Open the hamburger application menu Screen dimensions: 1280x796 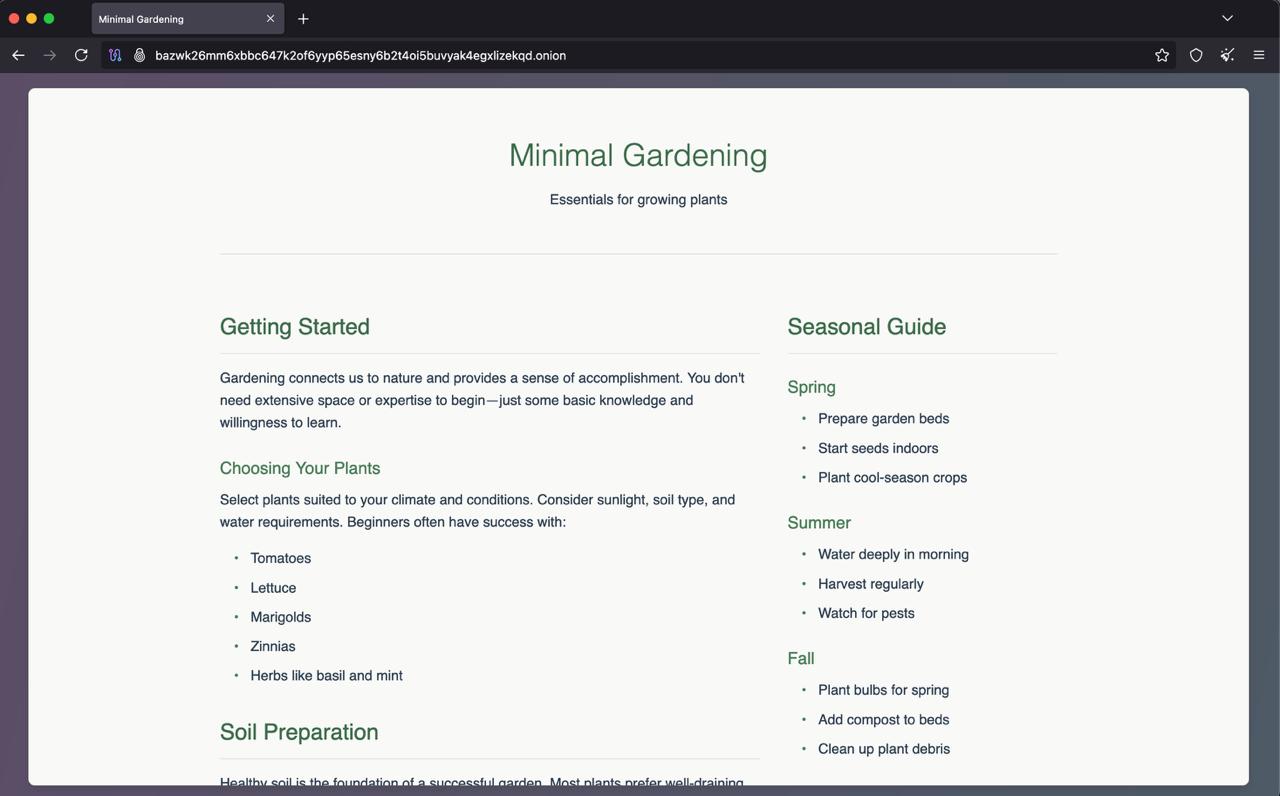pyautogui.click(x=1259, y=55)
